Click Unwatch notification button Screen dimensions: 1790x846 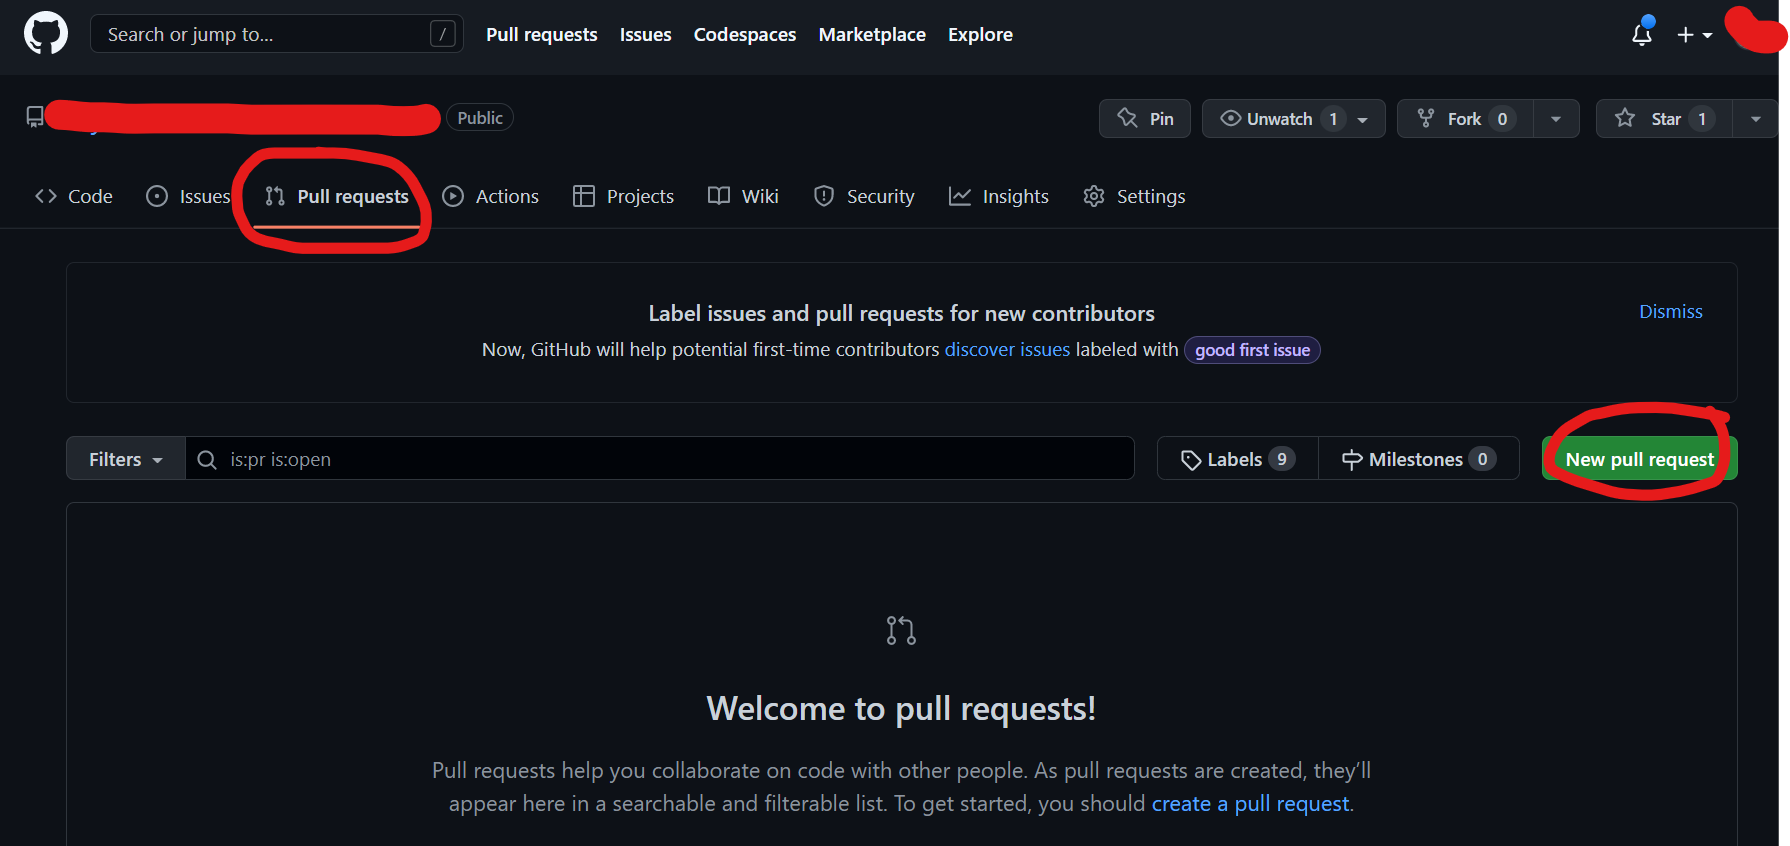tap(1293, 118)
